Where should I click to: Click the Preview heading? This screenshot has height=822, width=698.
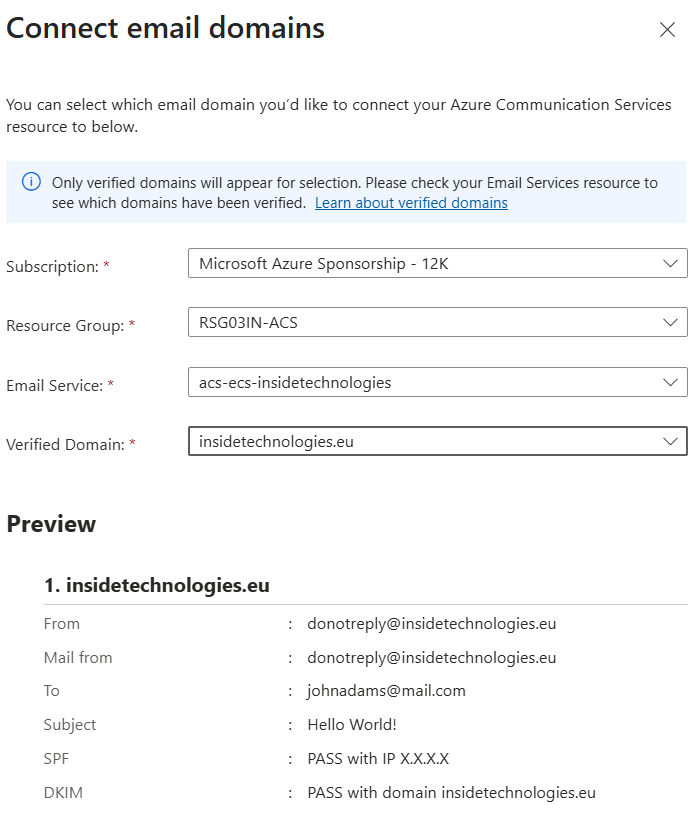point(51,524)
